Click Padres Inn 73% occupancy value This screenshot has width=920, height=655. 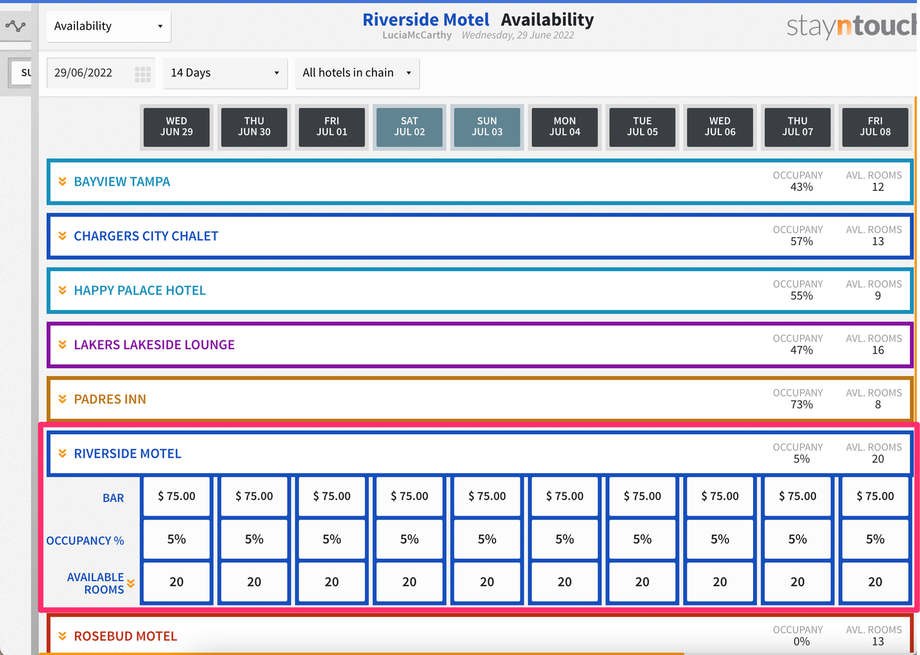(x=801, y=404)
